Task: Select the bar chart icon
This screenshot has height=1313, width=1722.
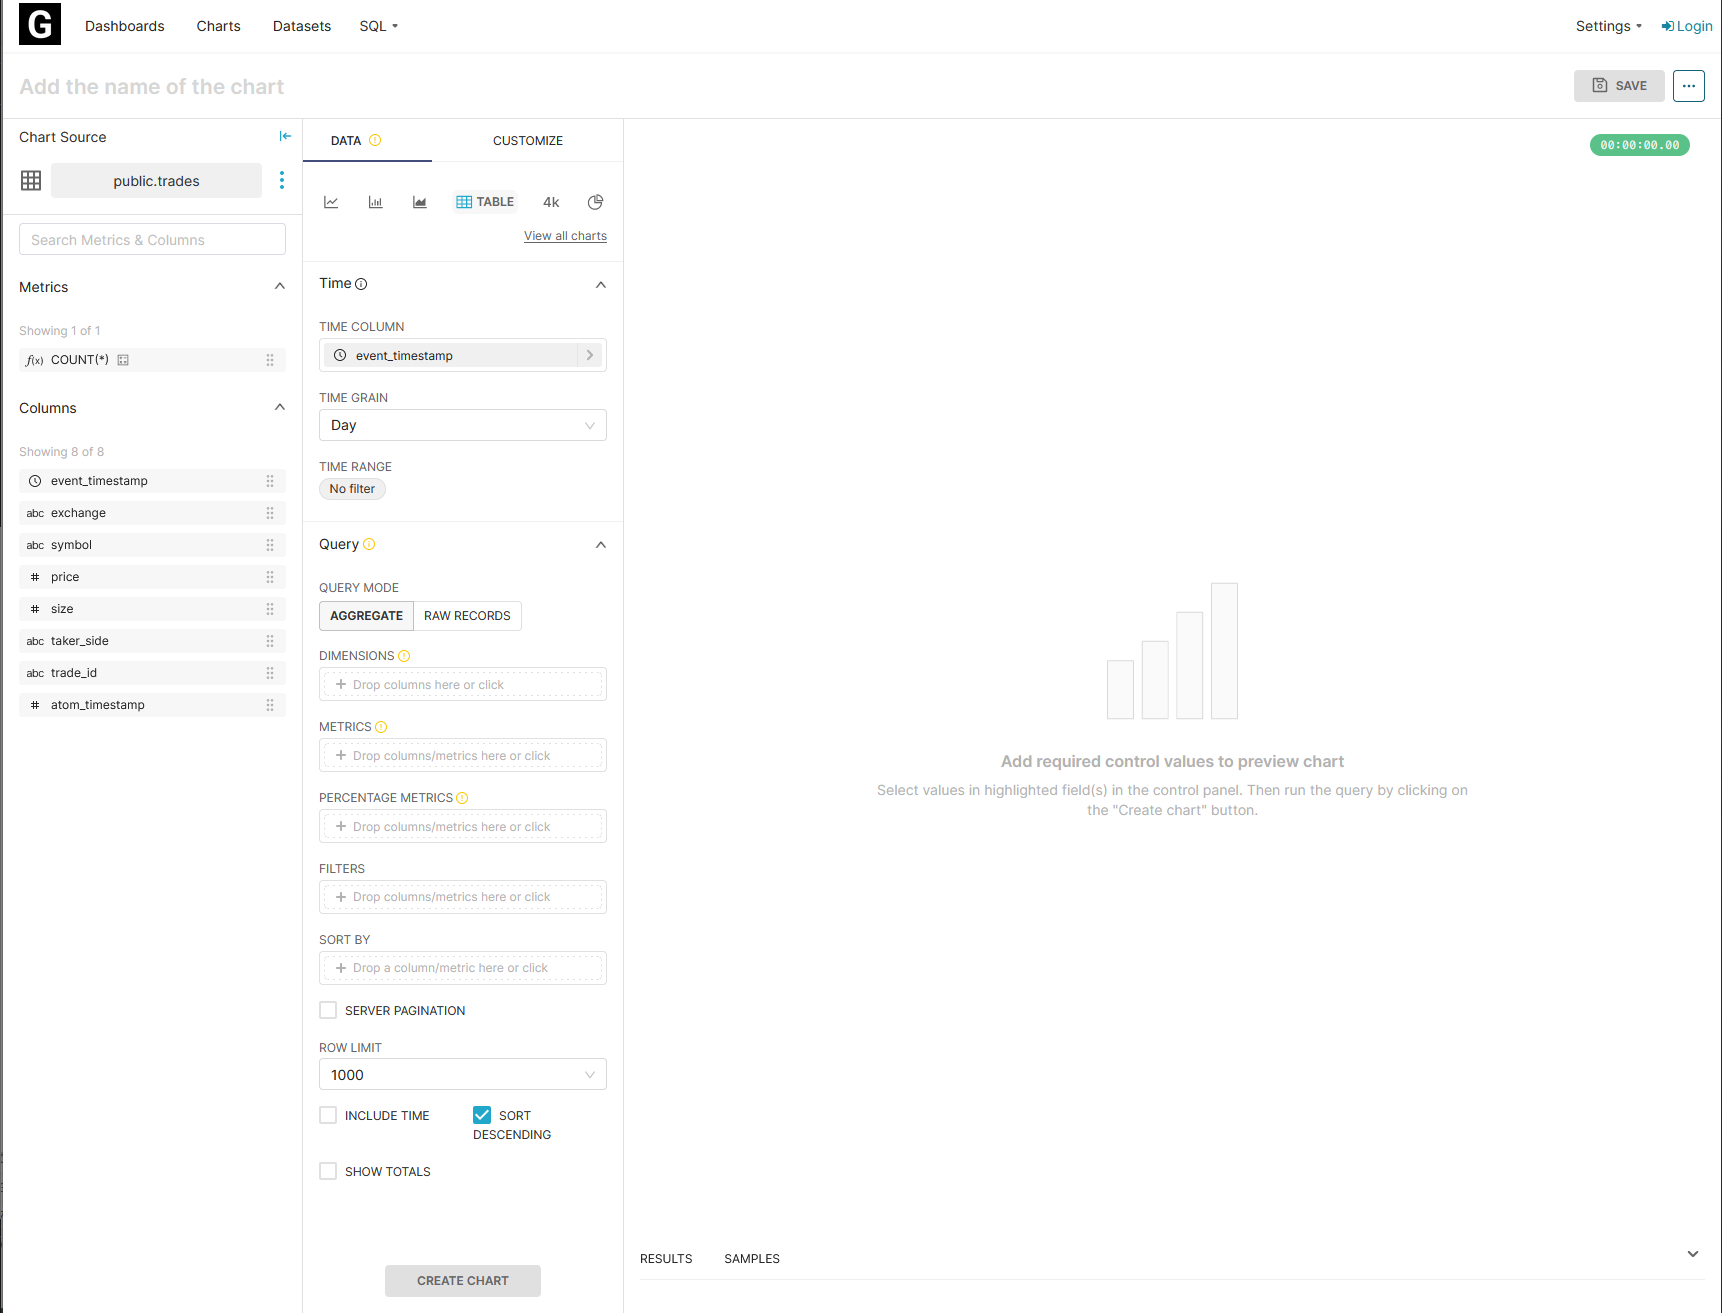Action: click(375, 202)
